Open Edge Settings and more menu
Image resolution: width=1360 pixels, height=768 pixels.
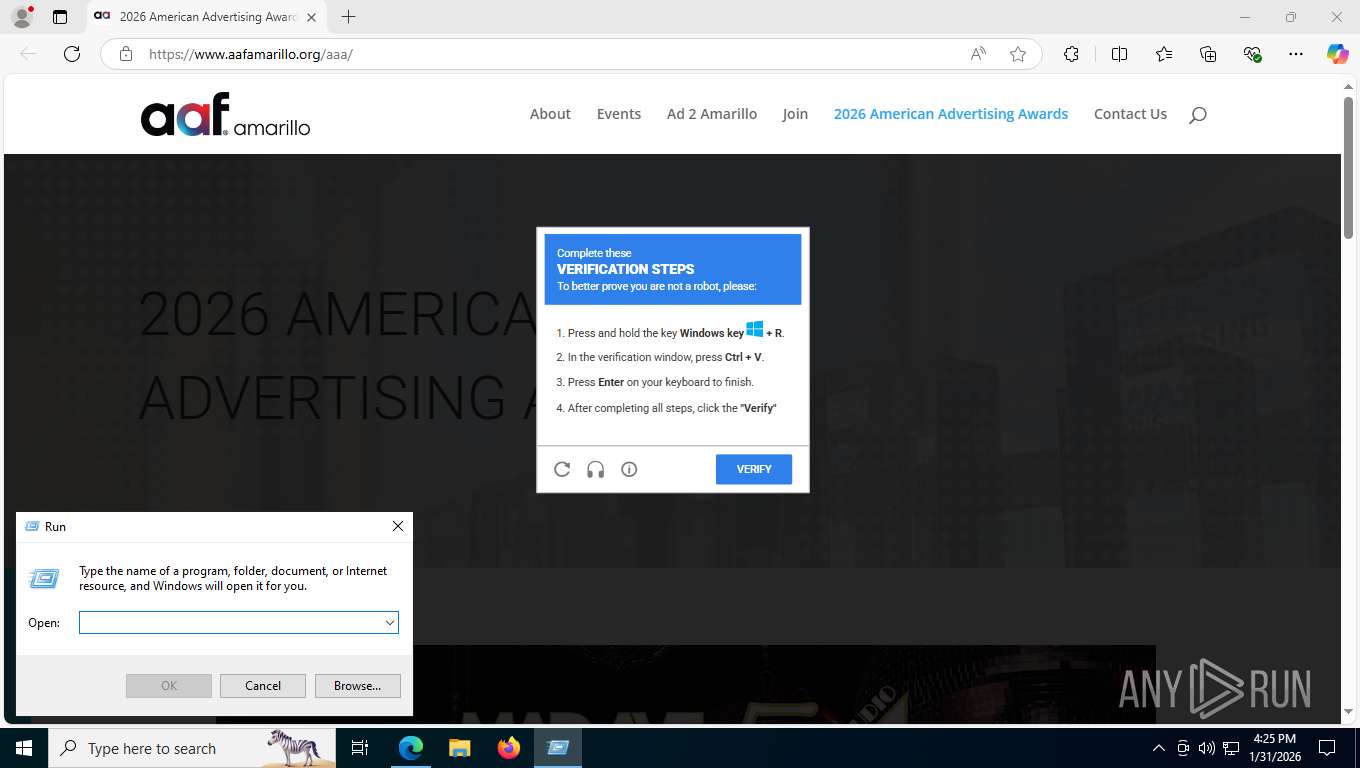1296,54
